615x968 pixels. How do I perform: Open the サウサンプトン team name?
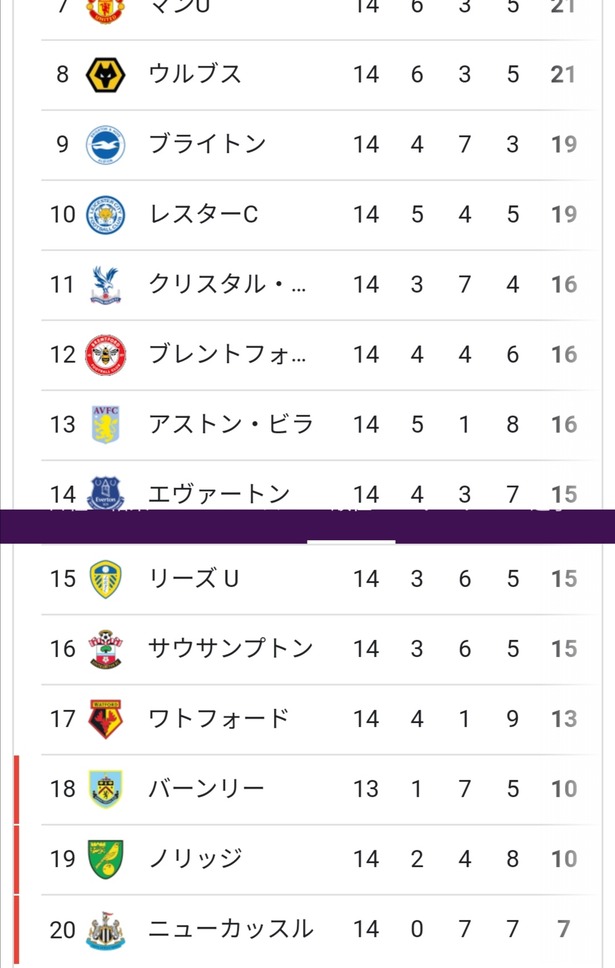click(231, 648)
